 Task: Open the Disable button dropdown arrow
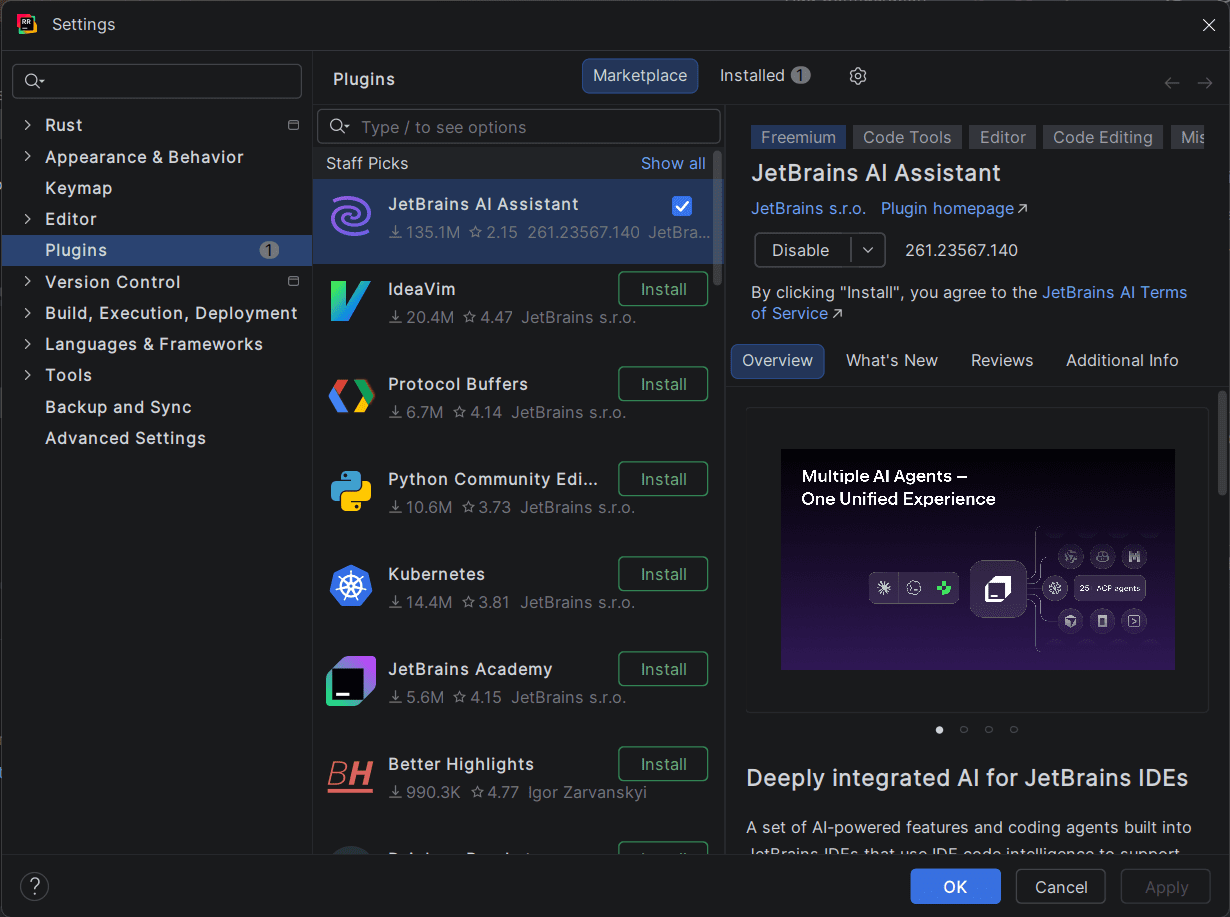868,250
